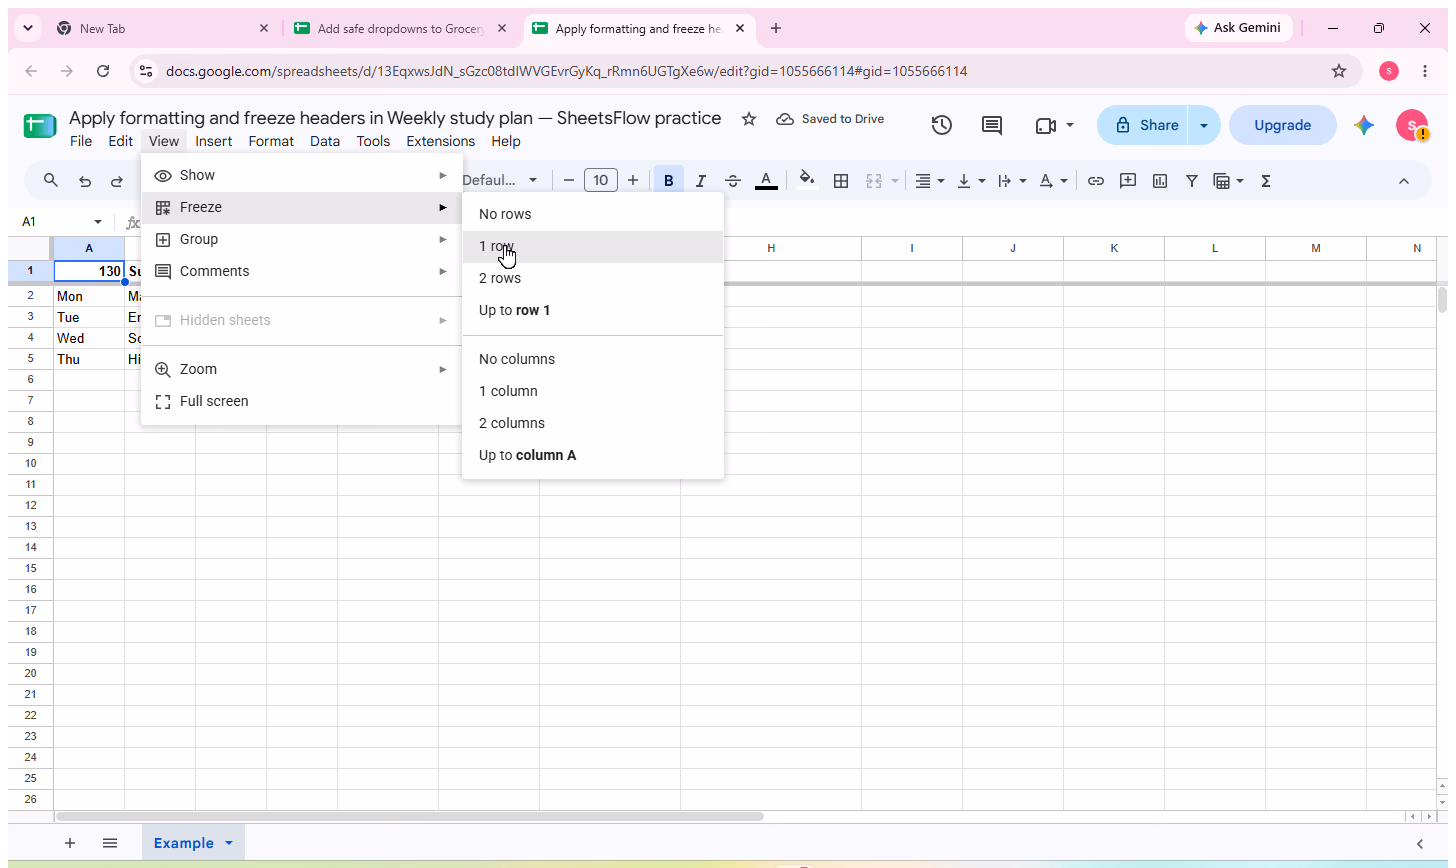
Task: Toggle Bold formatting
Action: pyautogui.click(x=669, y=181)
